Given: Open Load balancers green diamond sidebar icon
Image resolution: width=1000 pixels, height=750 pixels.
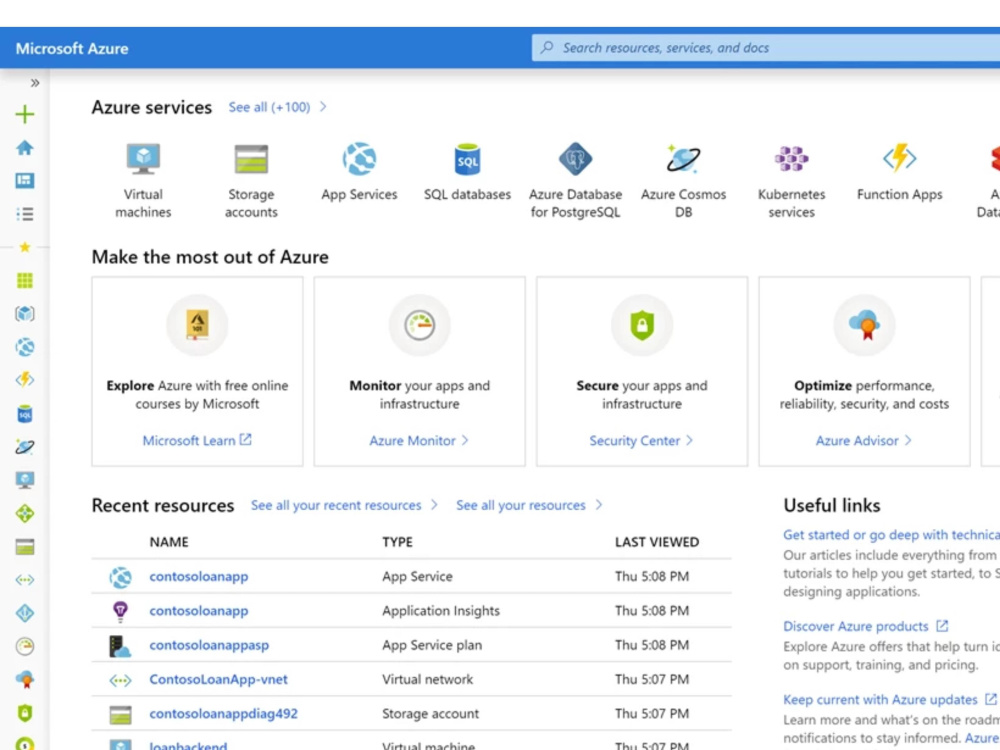Looking at the screenshot, I should tap(25, 513).
